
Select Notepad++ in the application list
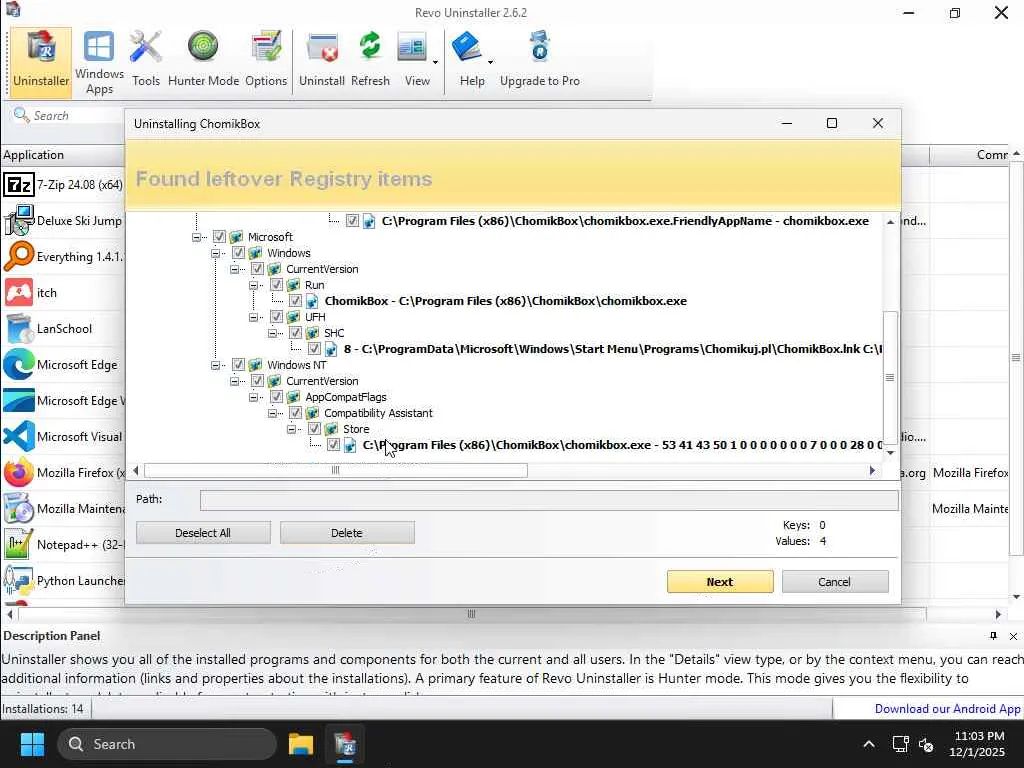(63, 544)
